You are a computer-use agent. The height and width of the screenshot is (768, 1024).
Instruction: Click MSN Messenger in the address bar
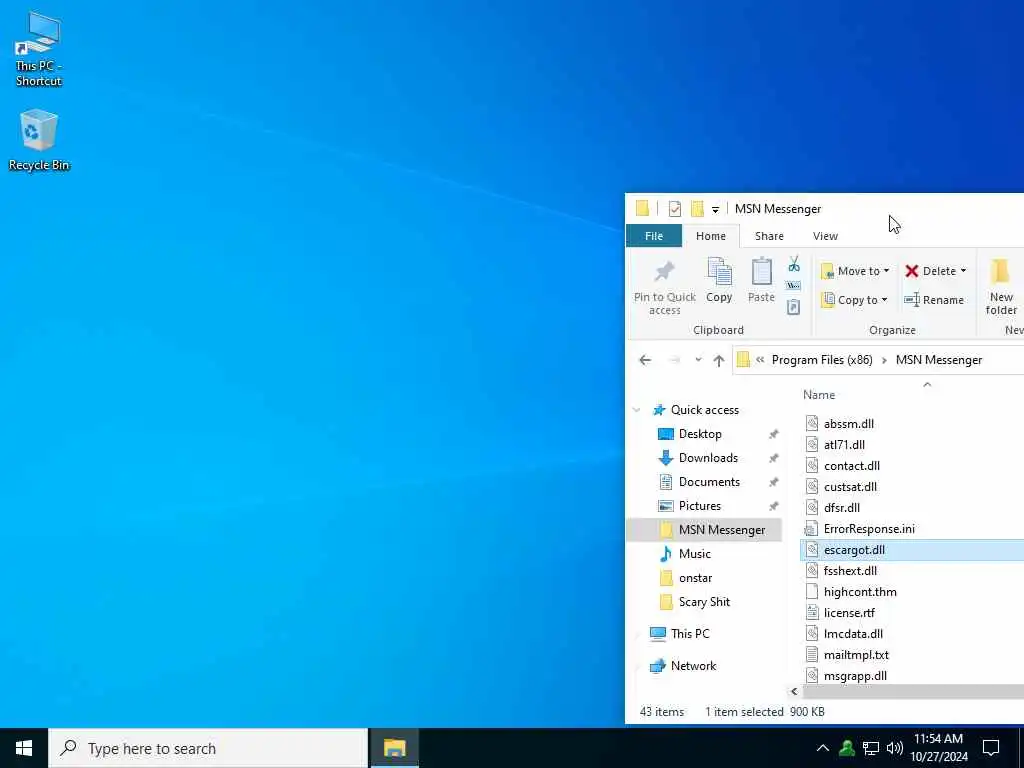[x=938, y=360]
